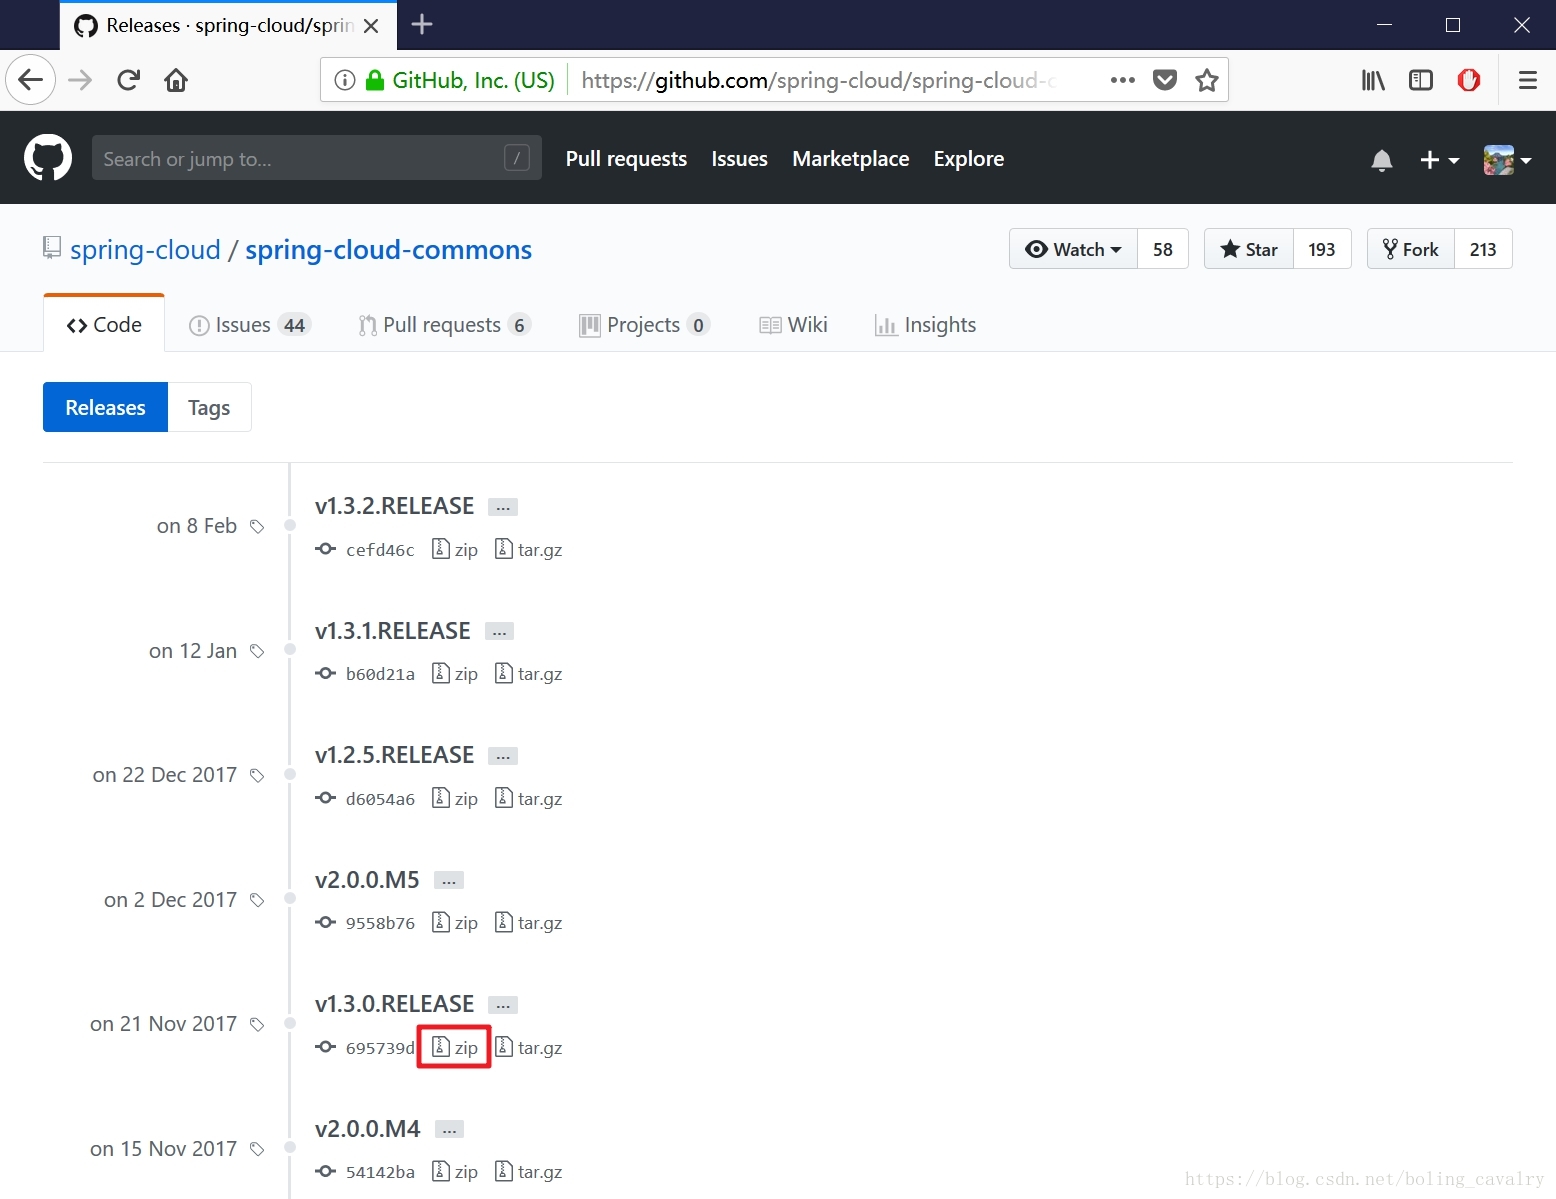Image resolution: width=1556 pixels, height=1199 pixels.
Task: Open page actions three-dot menu
Action: pos(1123,80)
